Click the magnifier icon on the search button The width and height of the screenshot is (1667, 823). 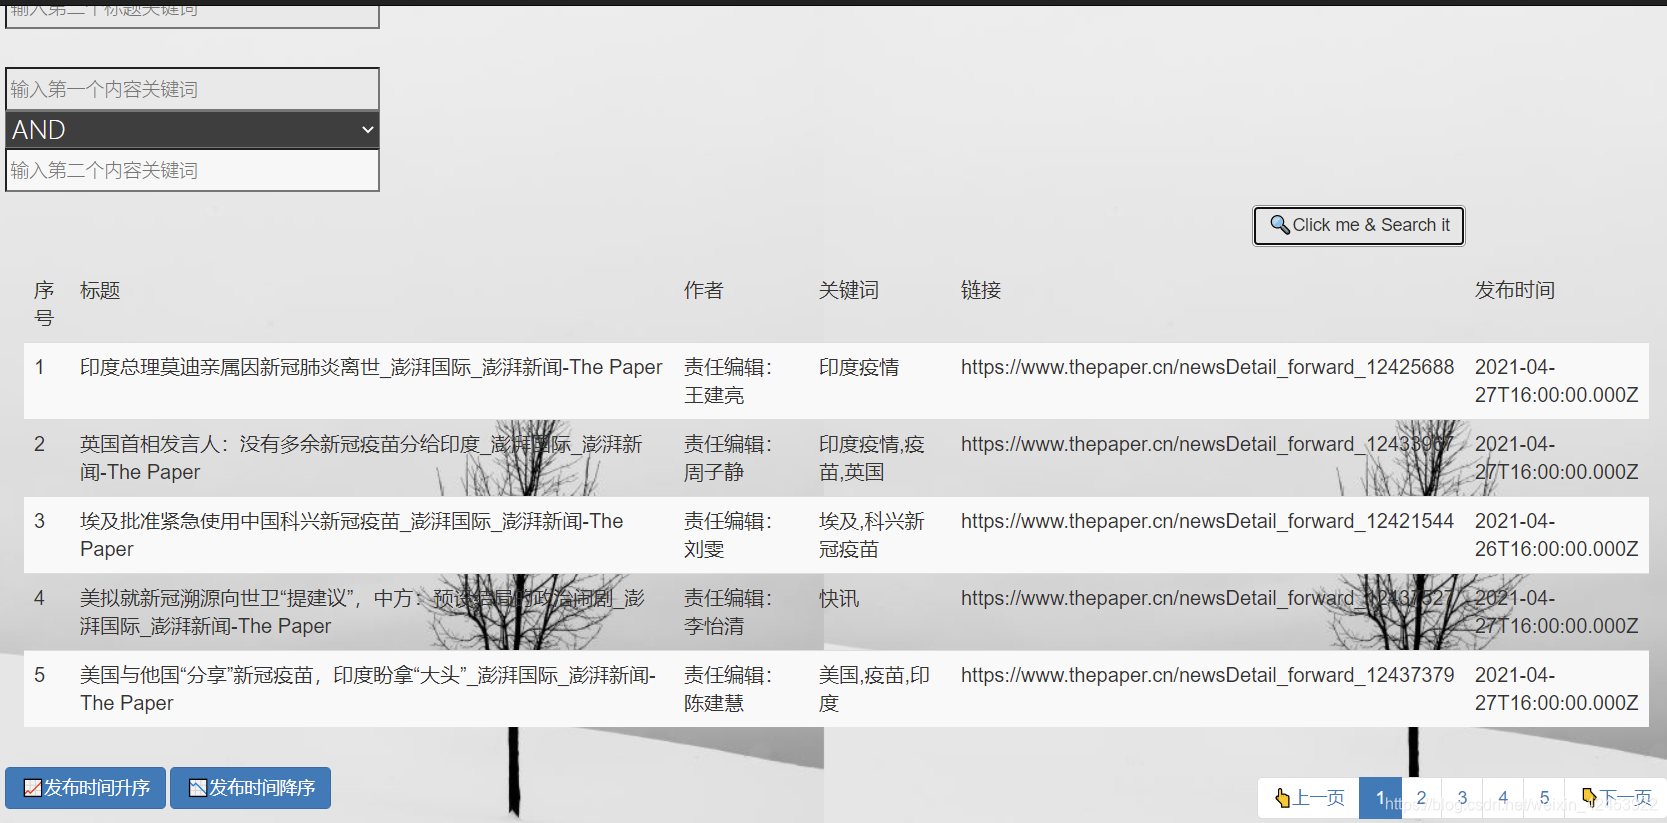click(x=1279, y=225)
